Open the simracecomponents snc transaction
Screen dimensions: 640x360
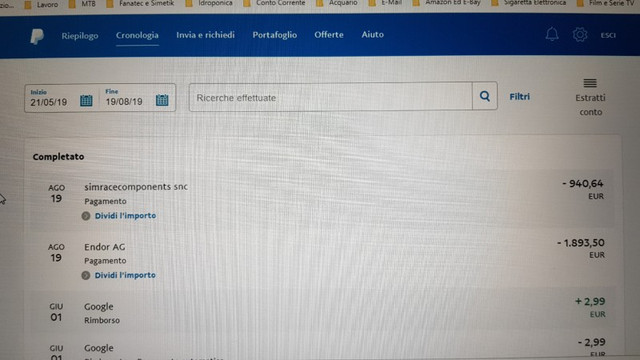pyautogui.click(x=322, y=200)
